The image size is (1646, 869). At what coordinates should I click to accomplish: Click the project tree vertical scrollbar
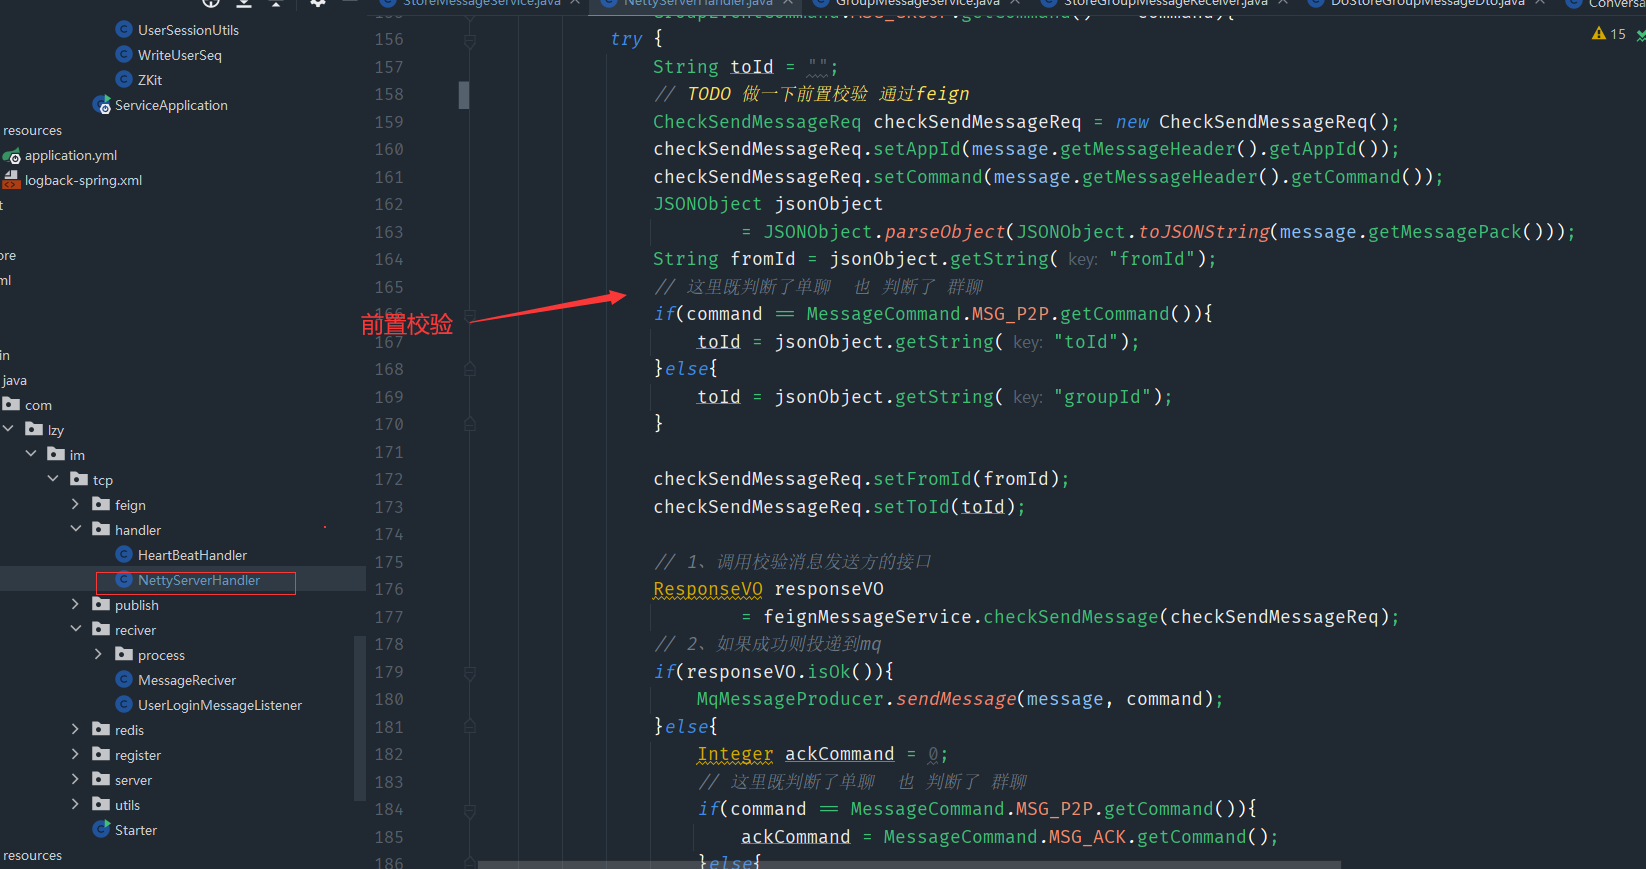point(358,718)
